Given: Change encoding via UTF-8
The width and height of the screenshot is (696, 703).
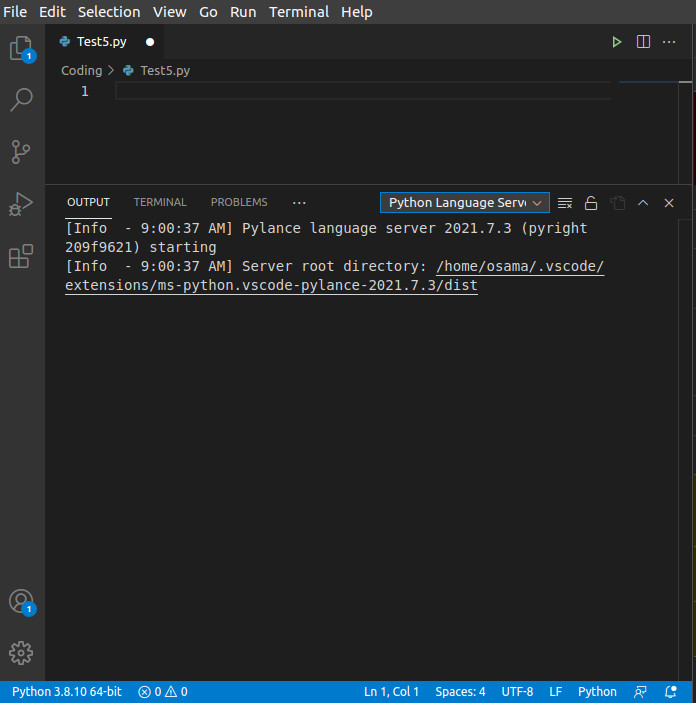Looking at the screenshot, I should (x=517, y=692).
